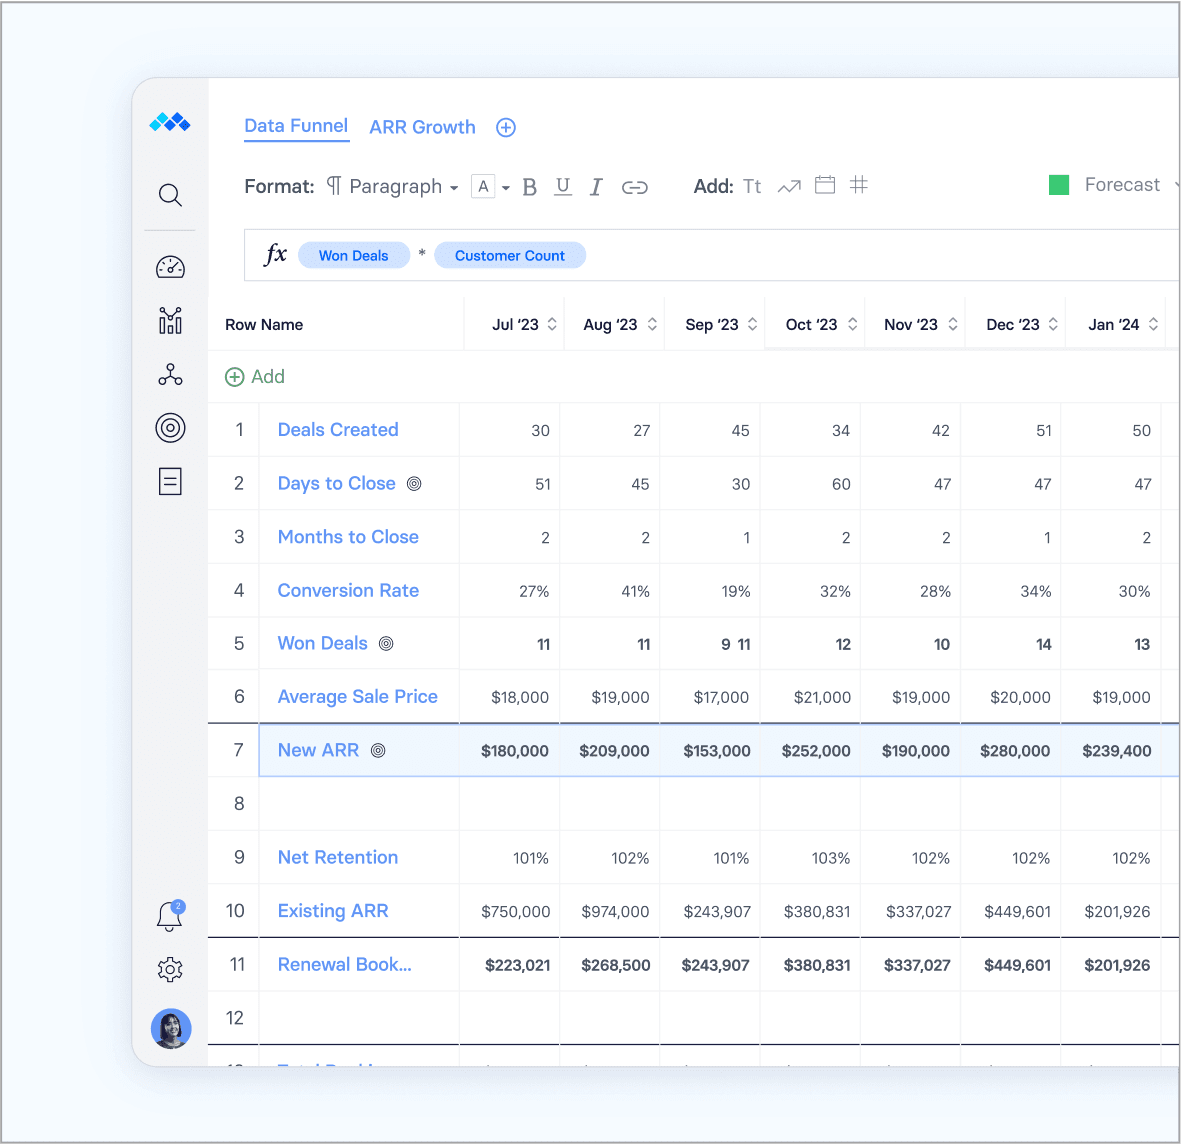The image size is (1181, 1144).
Task: Click the Won Deals formula chip
Action: pyautogui.click(x=354, y=255)
